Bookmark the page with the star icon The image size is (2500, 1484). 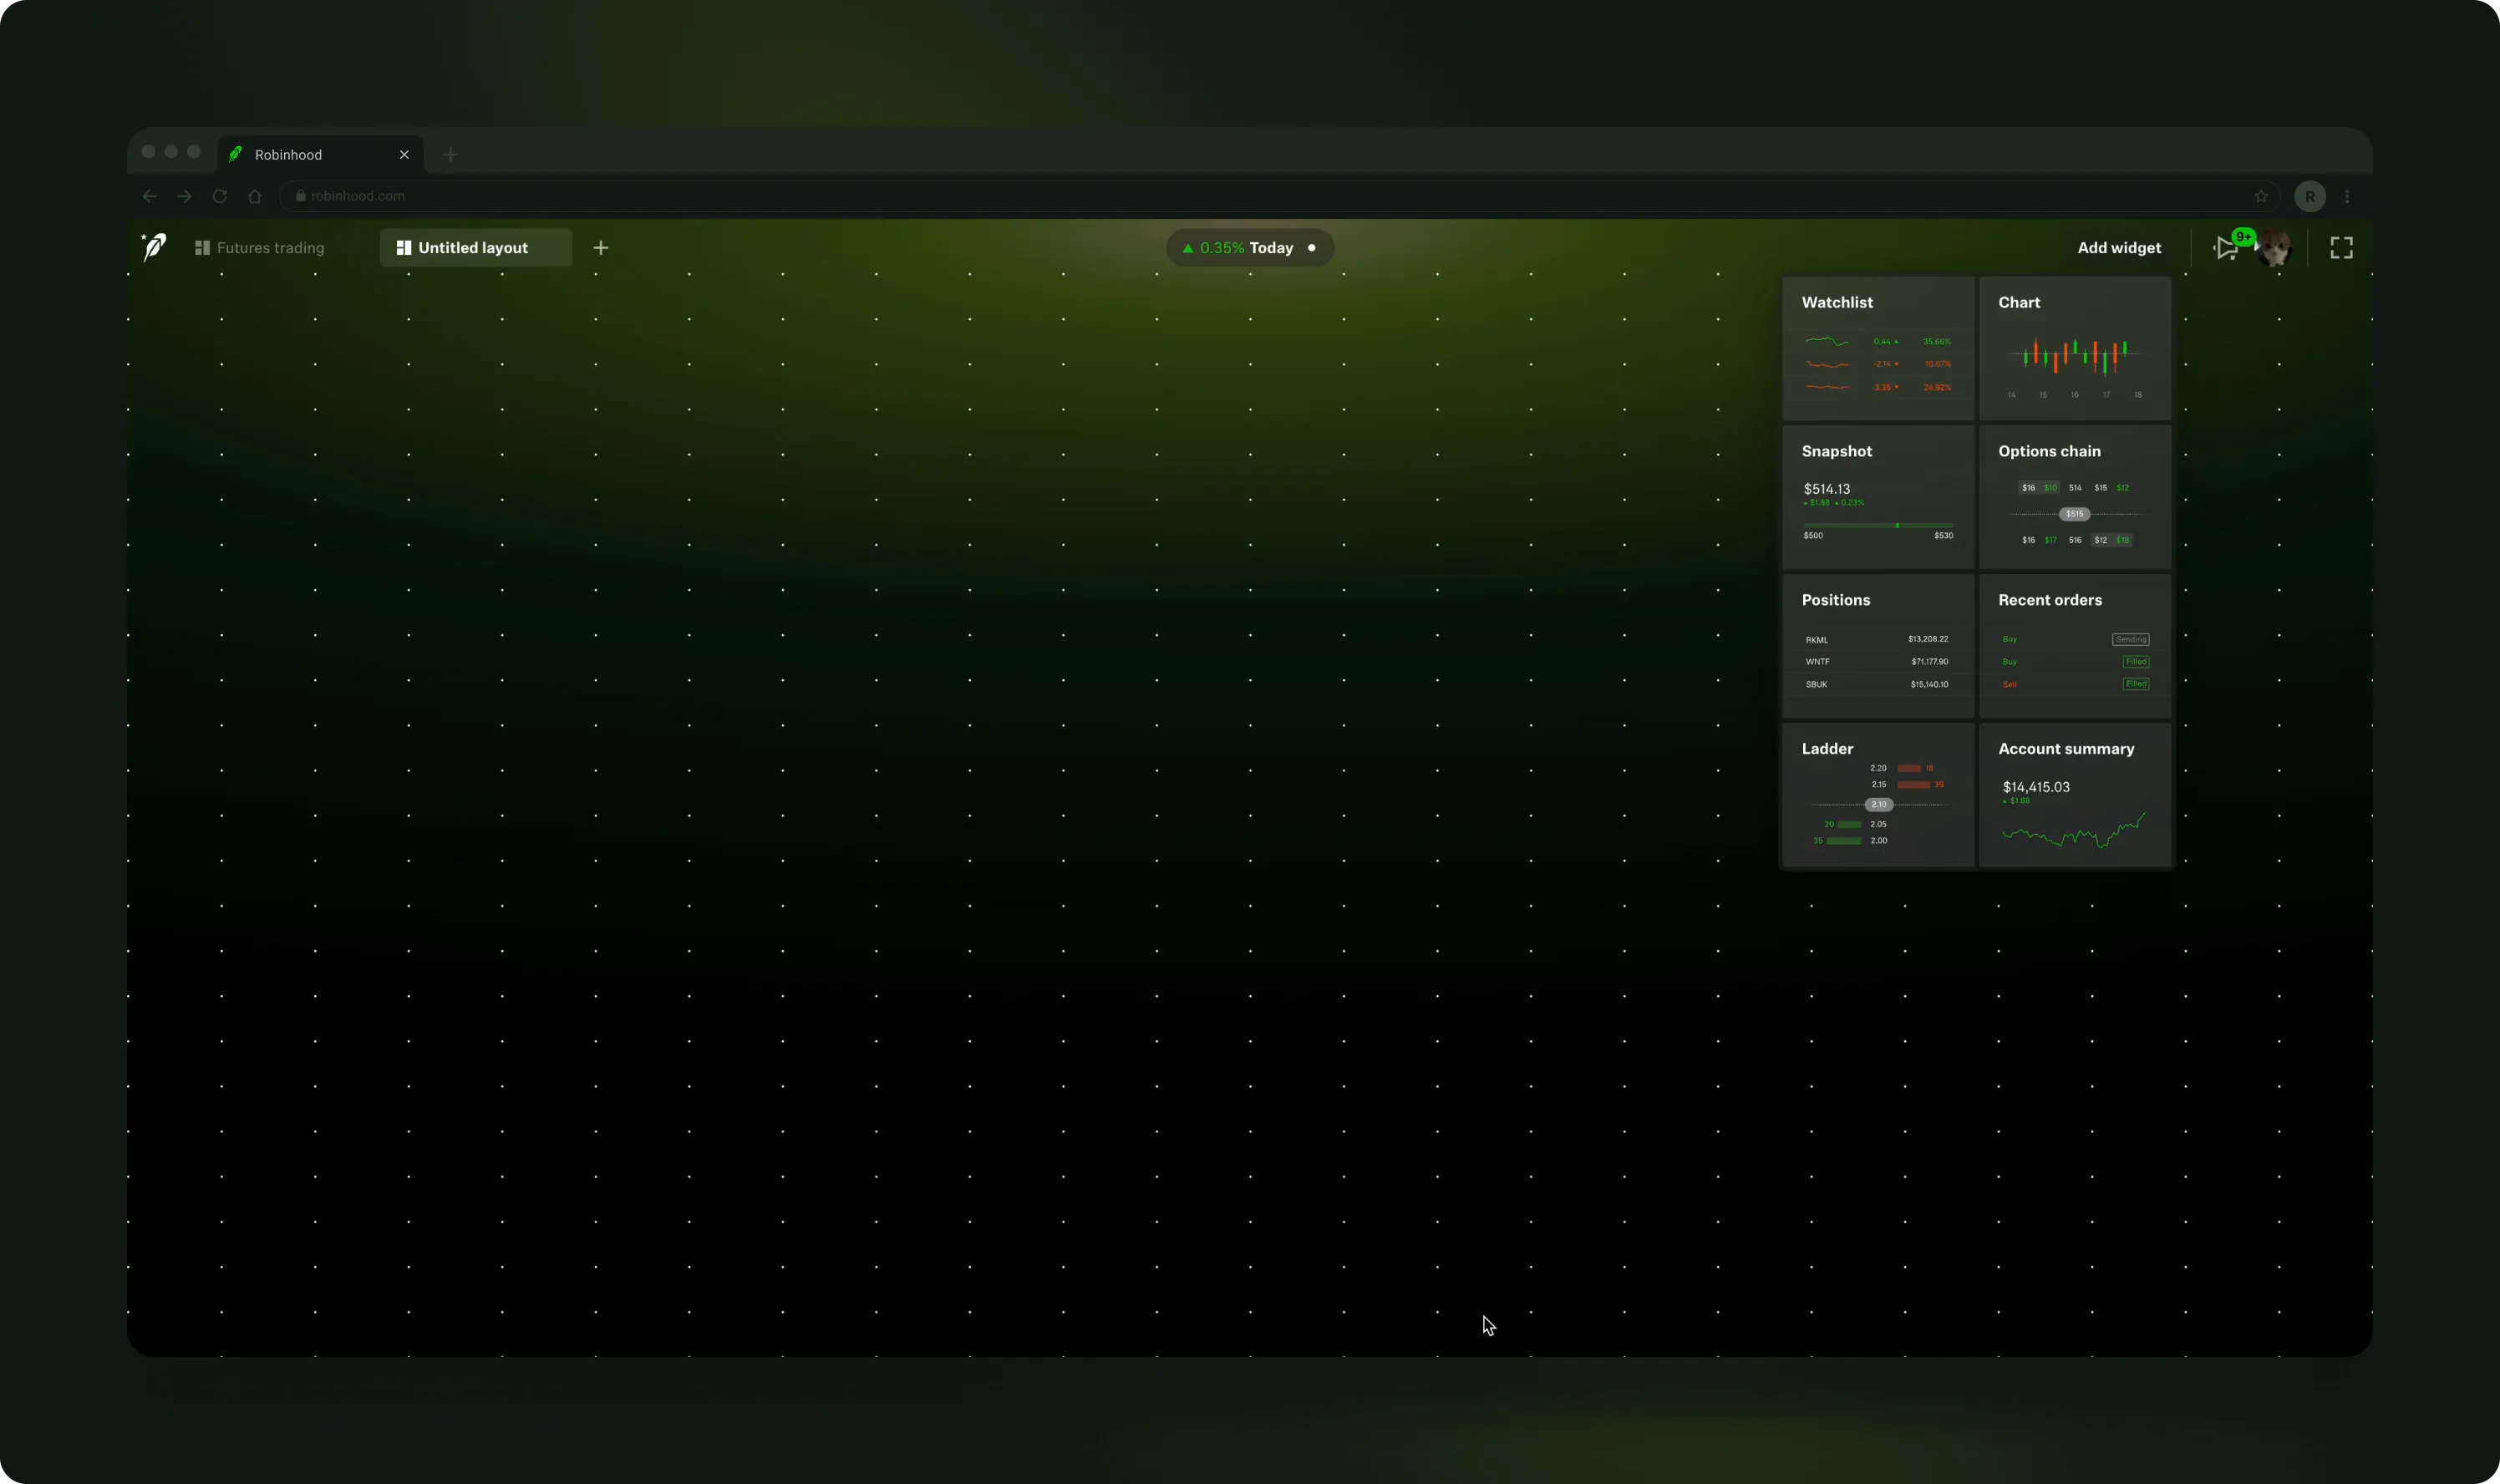coord(2261,196)
